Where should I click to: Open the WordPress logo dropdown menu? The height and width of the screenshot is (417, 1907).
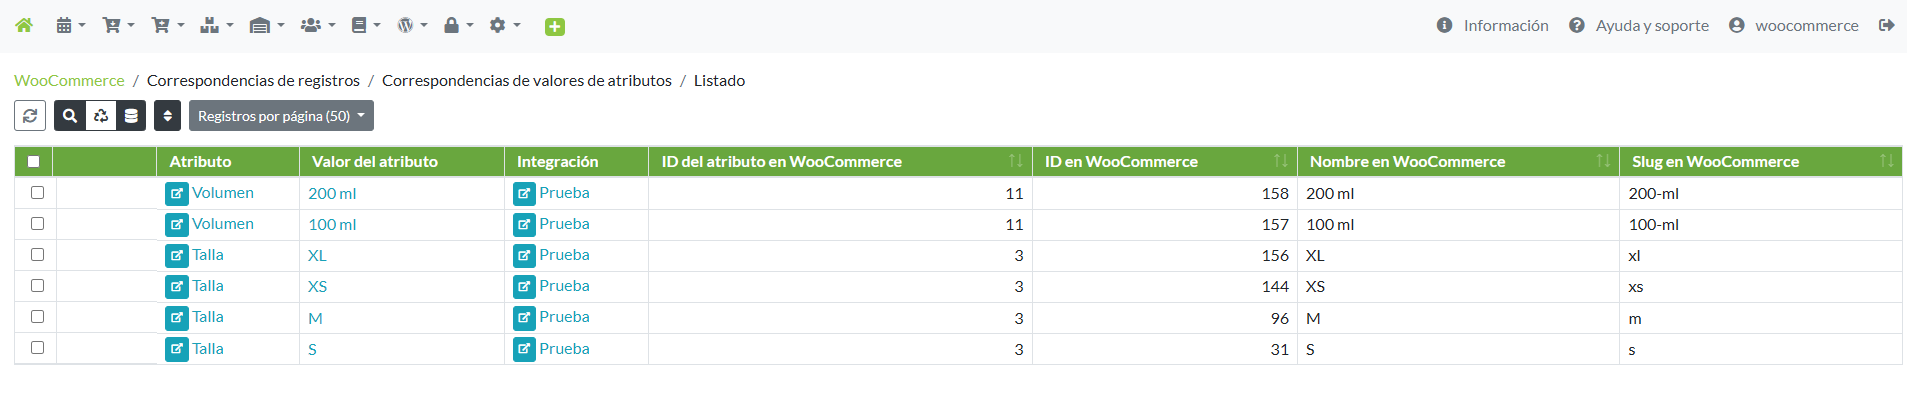pos(411,25)
